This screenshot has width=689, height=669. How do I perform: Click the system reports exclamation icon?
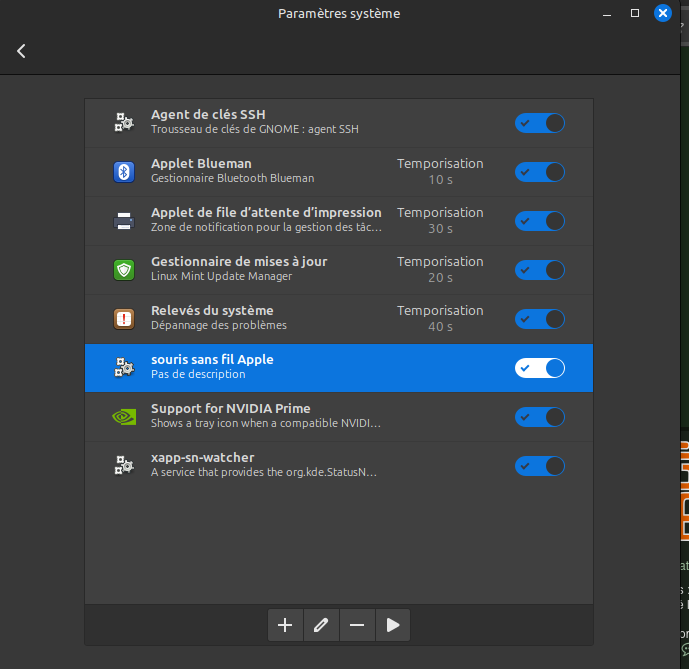point(123,319)
